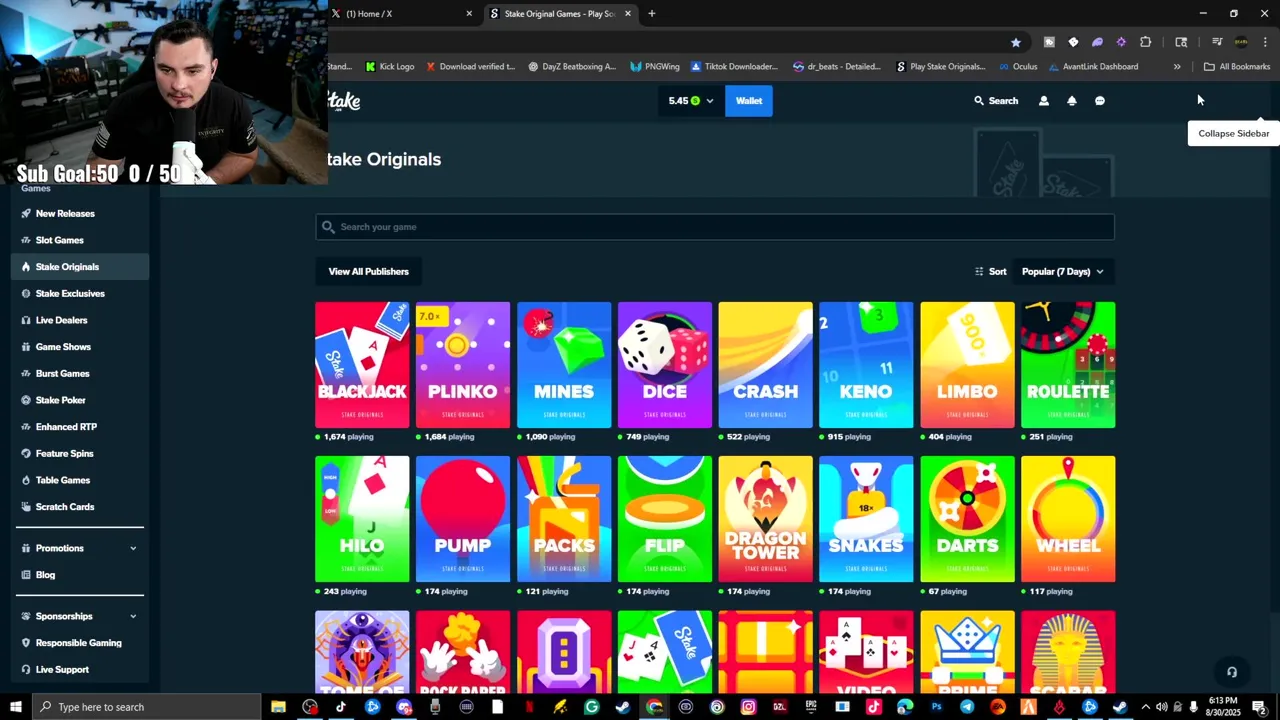Launch the Dice game
The width and height of the screenshot is (1280, 720).
(665, 365)
